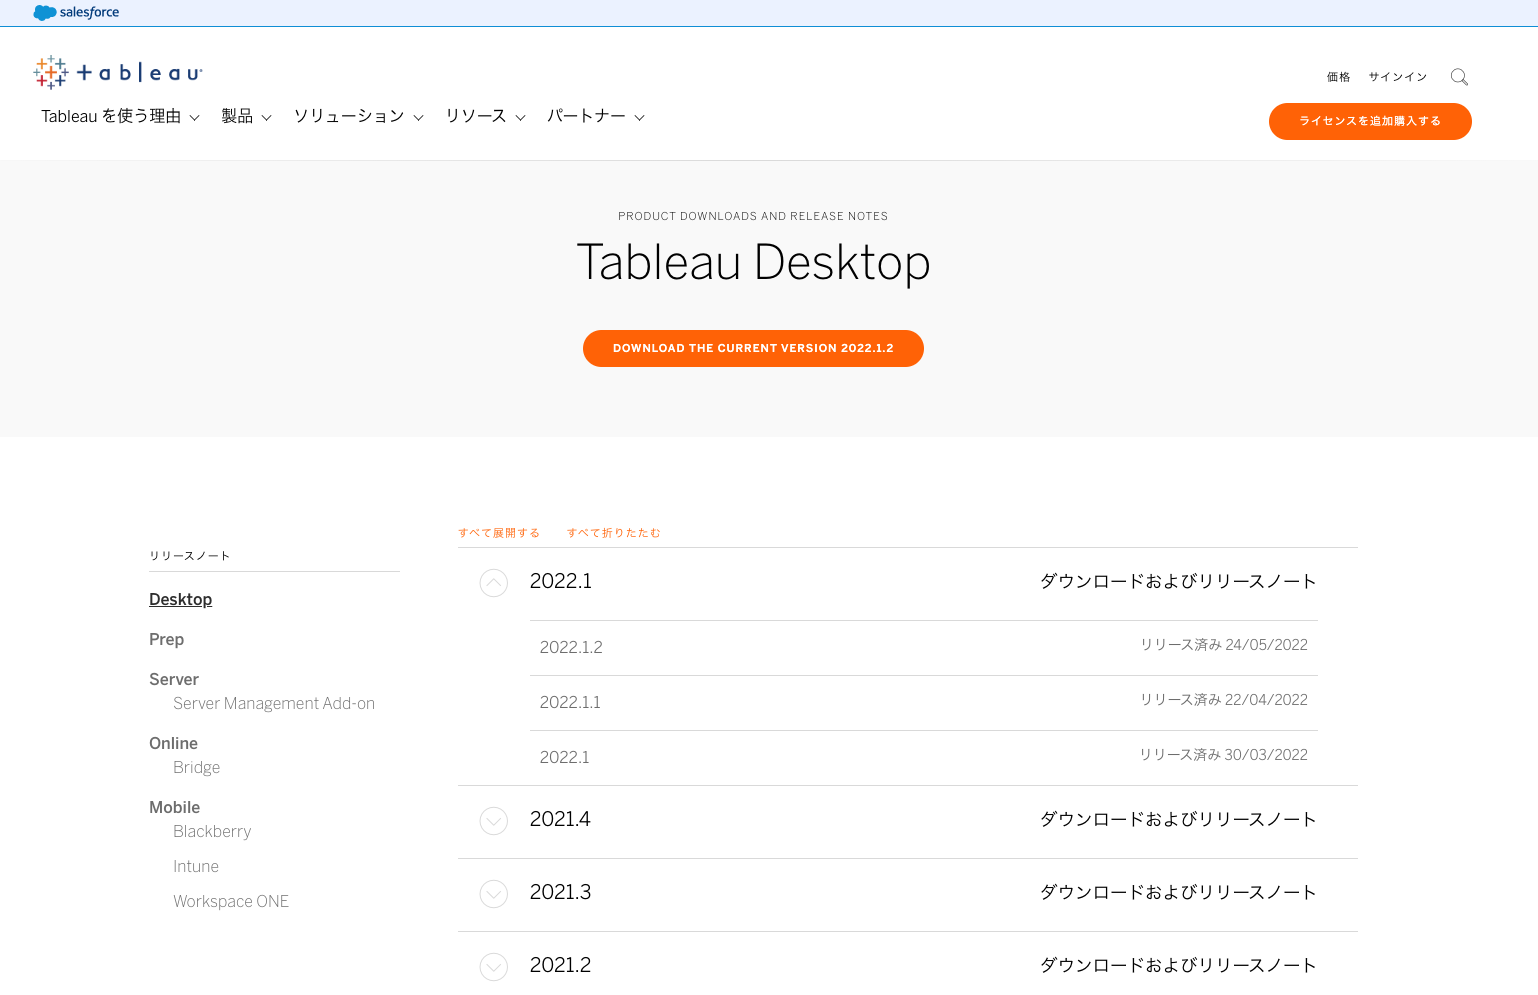The width and height of the screenshot is (1538, 995).
Task: Open the 2022.1.1 release row
Action: (x=570, y=703)
